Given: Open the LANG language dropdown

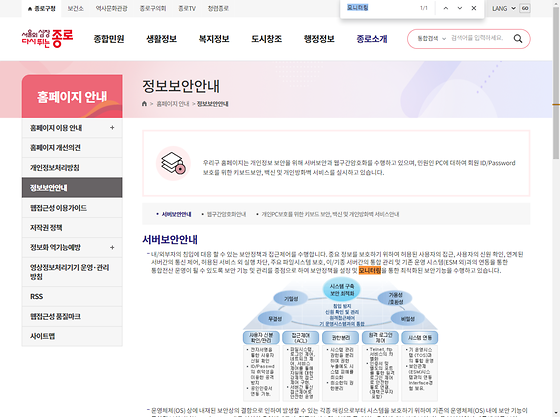Looking at the screenshot, I should click(x=504, y=8).
